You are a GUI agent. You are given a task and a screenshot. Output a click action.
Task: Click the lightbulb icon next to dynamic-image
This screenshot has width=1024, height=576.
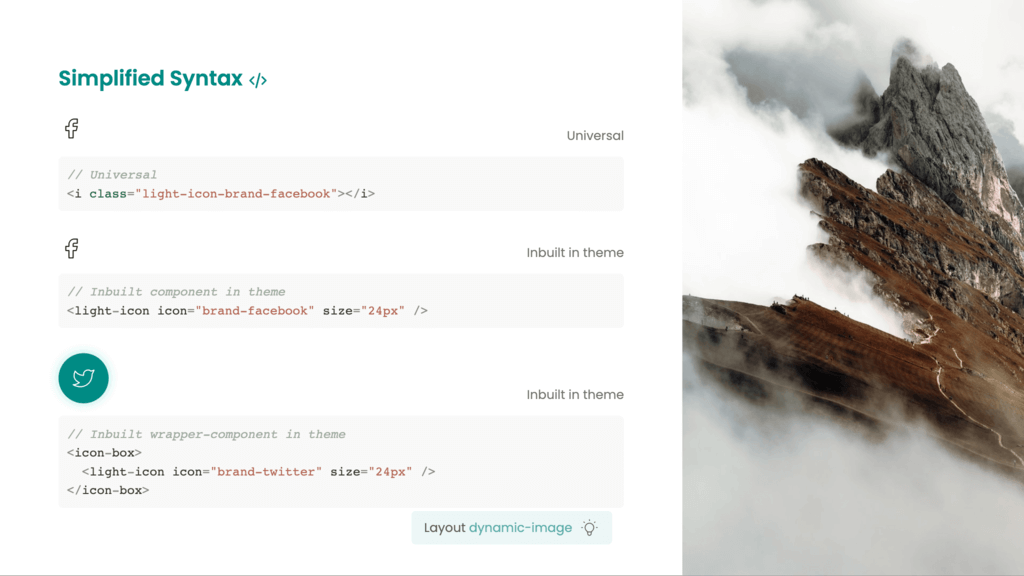click(589, 528)
